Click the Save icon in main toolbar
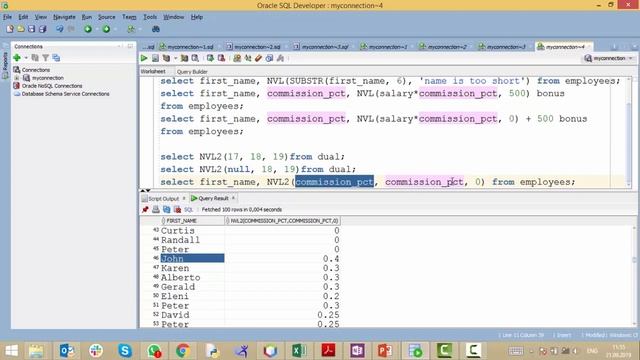This screenshot has width=640, height=360. (x=31, y=29)
